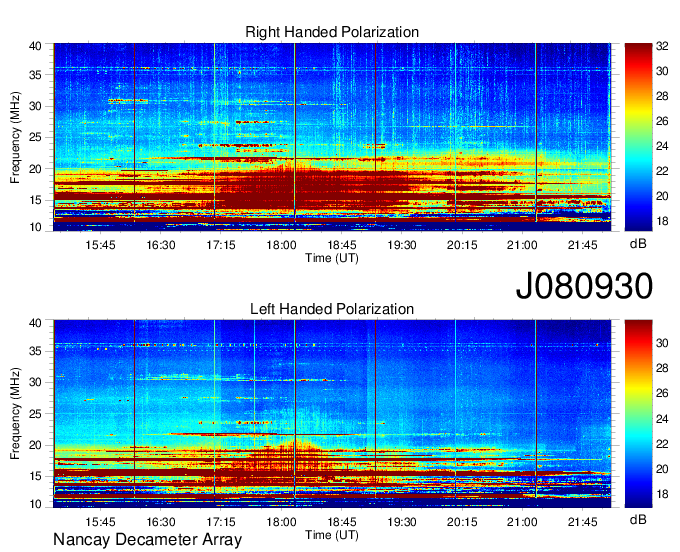
Task: Click the 21:45 tick on the top time axis
Action: (582, 245)
